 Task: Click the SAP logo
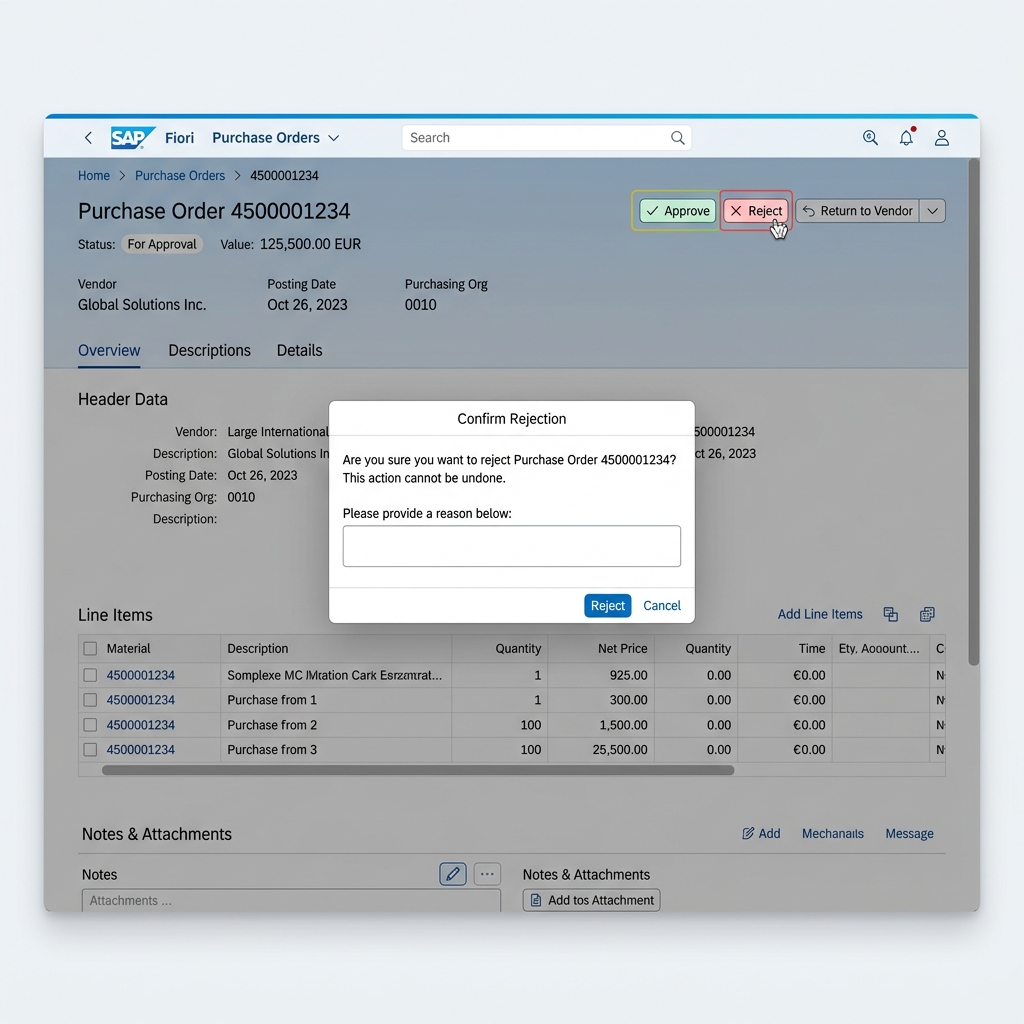pos(133,138)
